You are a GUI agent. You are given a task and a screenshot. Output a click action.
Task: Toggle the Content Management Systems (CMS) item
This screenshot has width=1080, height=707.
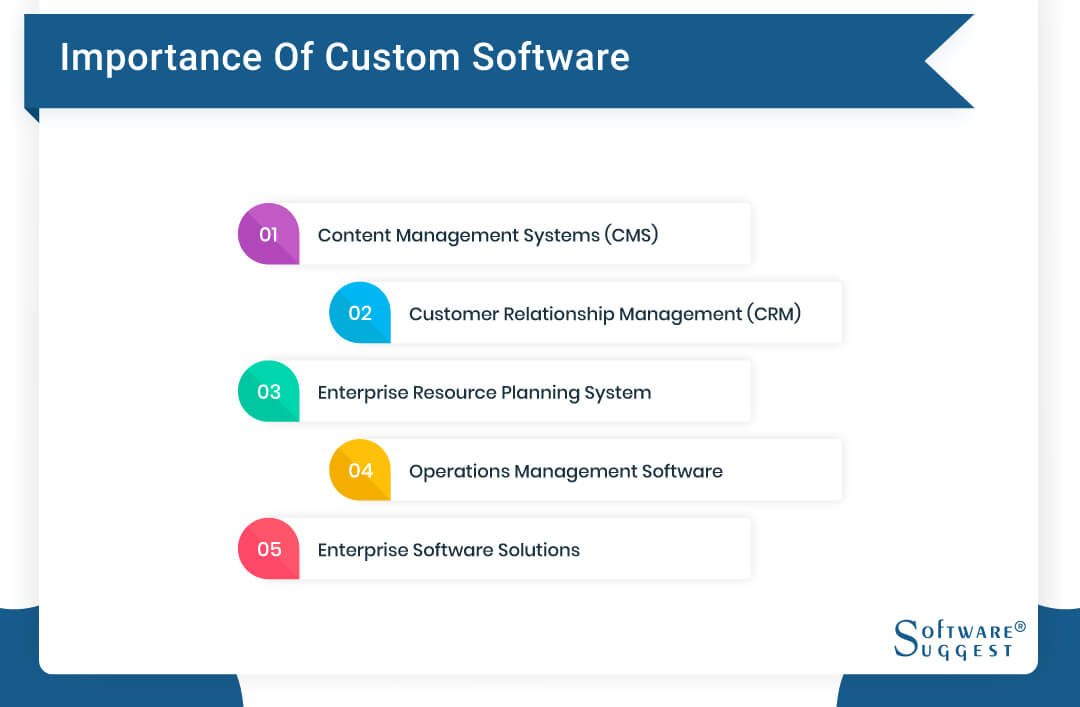pyautogui.click(x=486, y=235)
